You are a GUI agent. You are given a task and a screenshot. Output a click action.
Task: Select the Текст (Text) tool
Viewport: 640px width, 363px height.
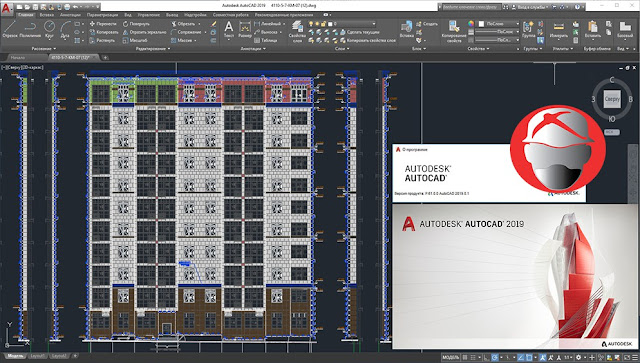point(229,29)
